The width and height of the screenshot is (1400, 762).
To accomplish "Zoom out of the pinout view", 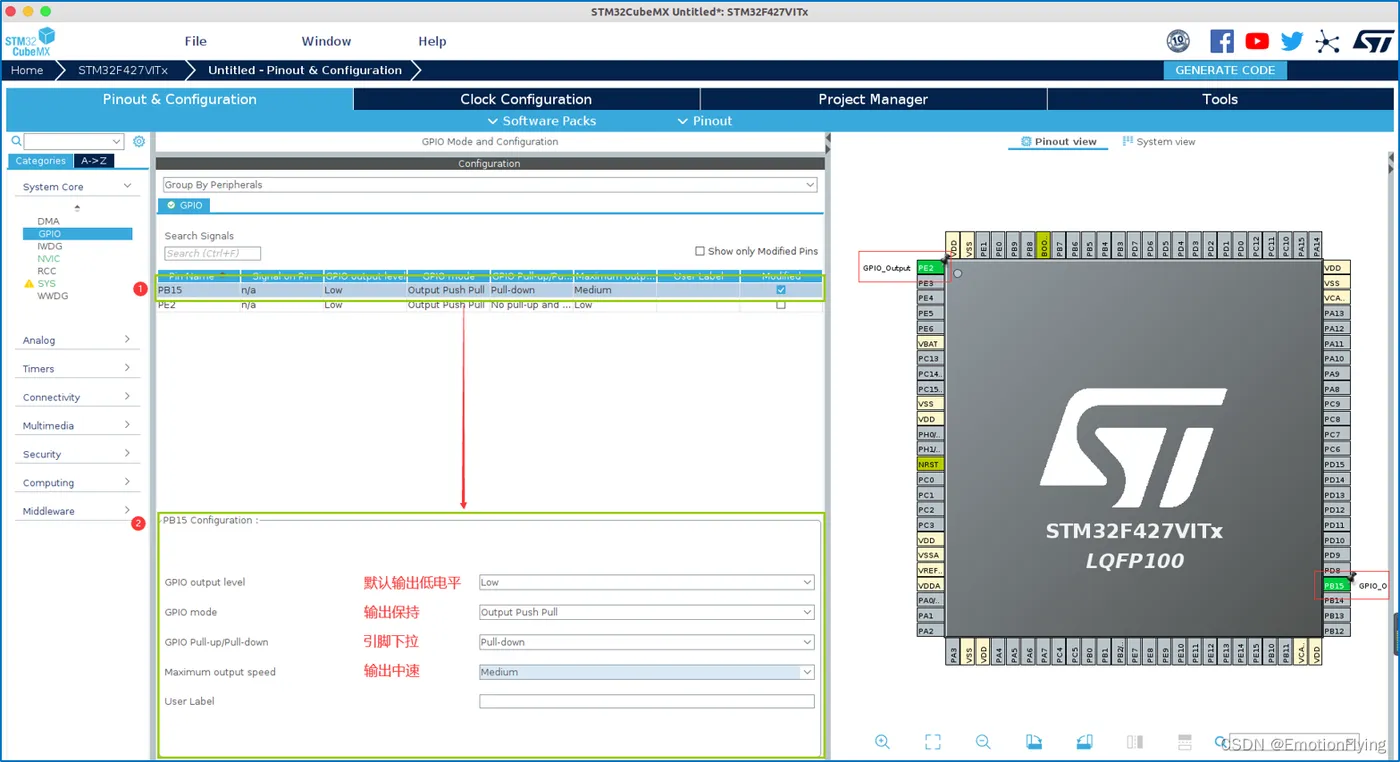I will coord(983,742).
